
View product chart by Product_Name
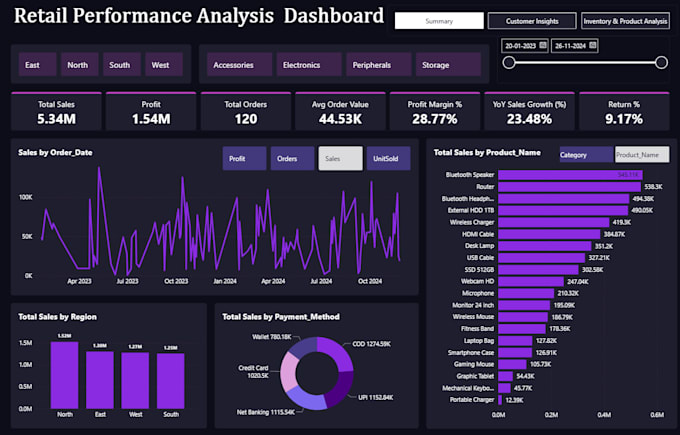642,154
